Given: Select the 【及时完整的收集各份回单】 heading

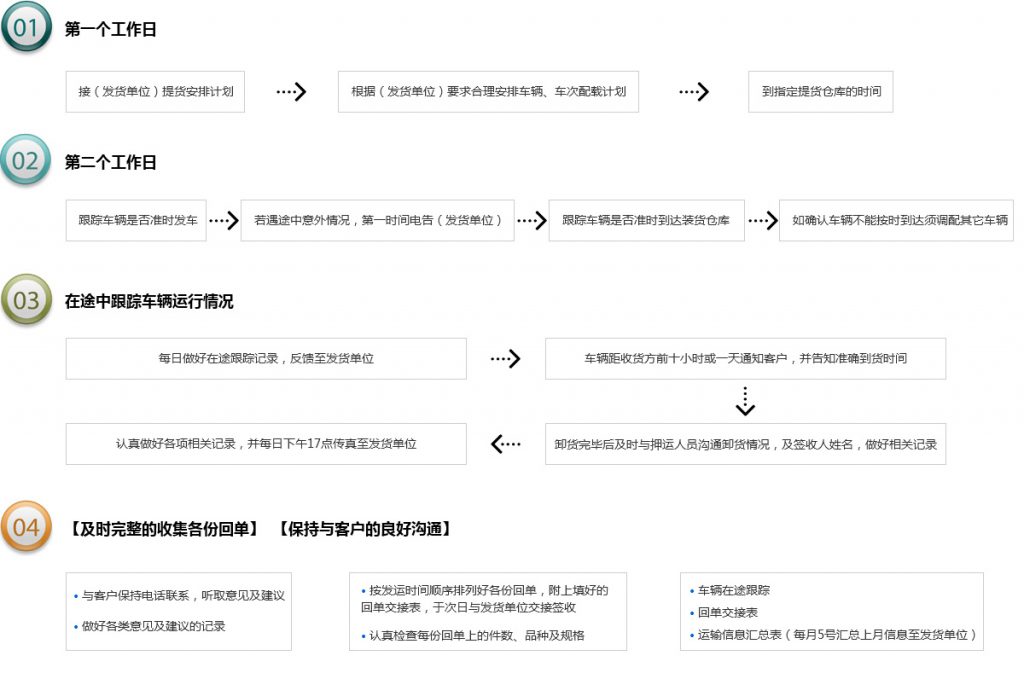Looking at the screenshot, I should [x=165, y=529].
